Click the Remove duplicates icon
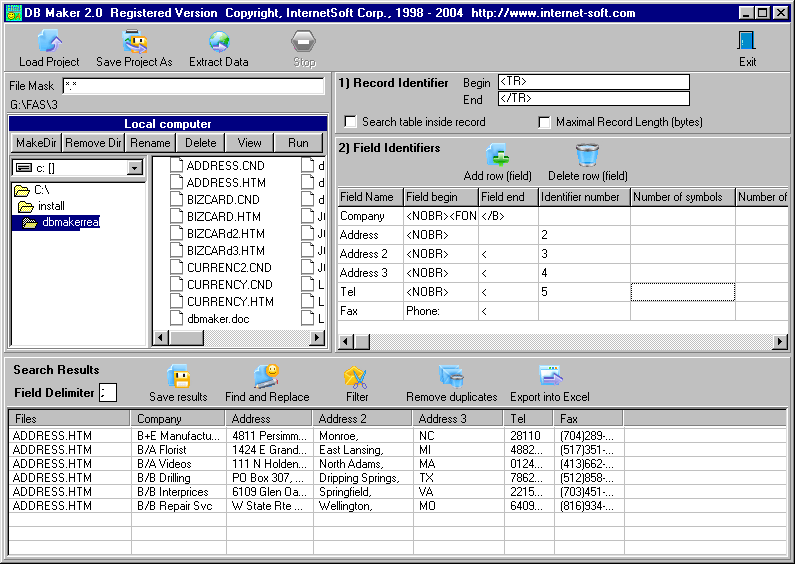 pos(451,376)
